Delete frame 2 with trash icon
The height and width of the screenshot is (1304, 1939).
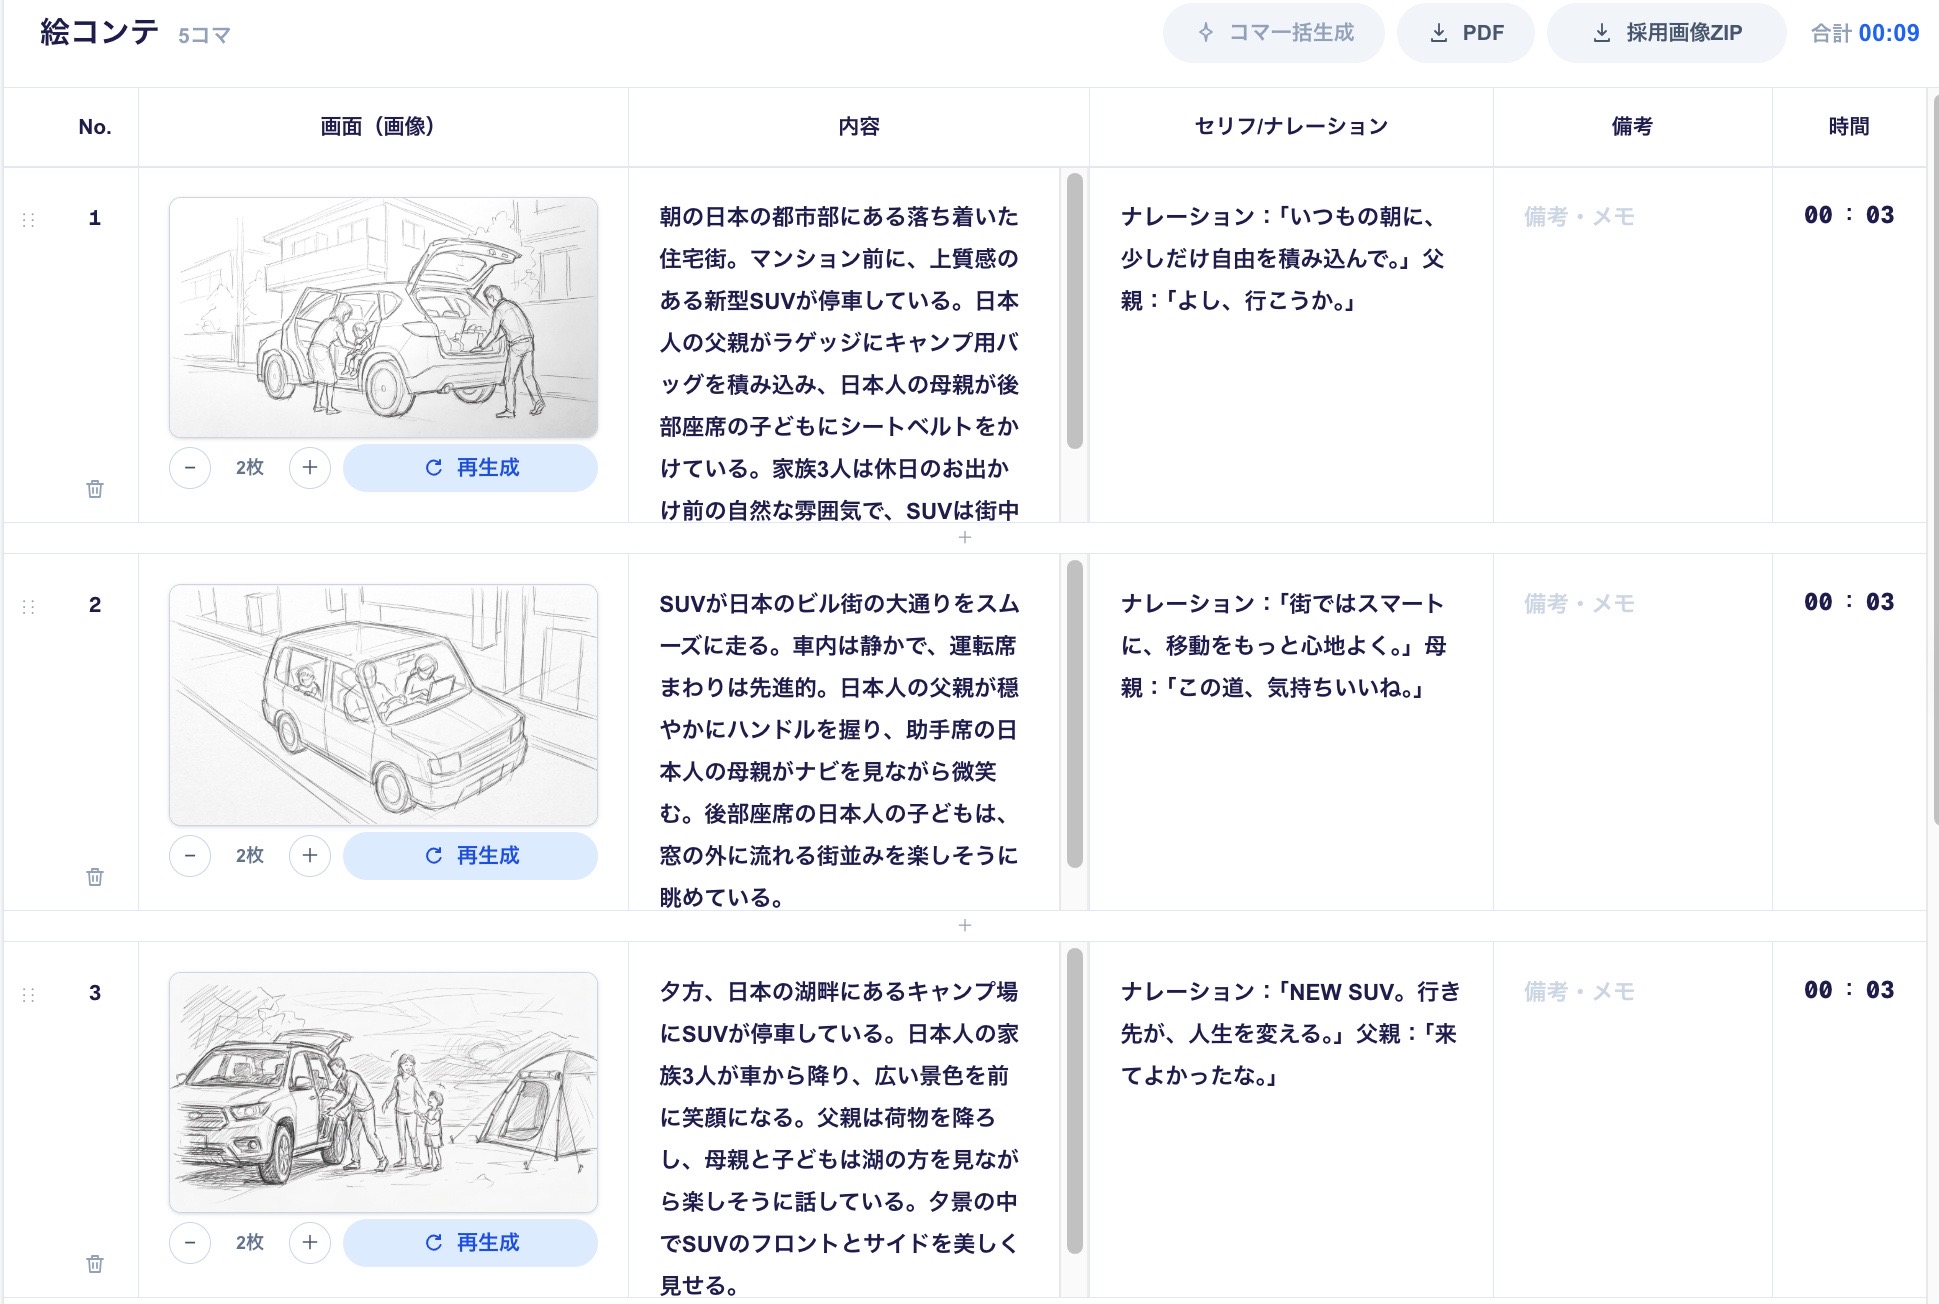[x=95, y=877]
